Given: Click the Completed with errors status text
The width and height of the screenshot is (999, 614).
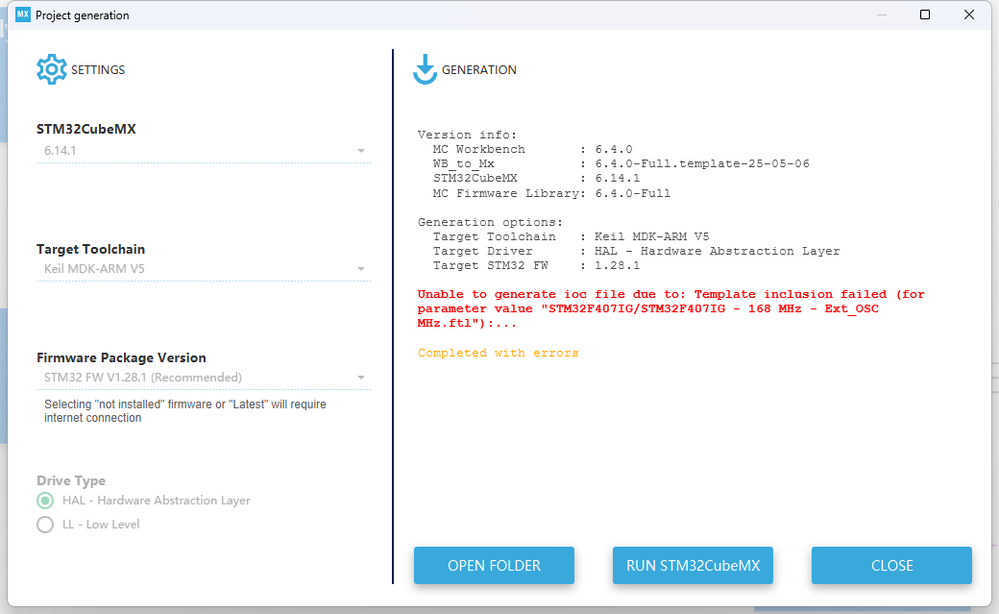Looking at the screenshot, I should (x=498, y=353).
